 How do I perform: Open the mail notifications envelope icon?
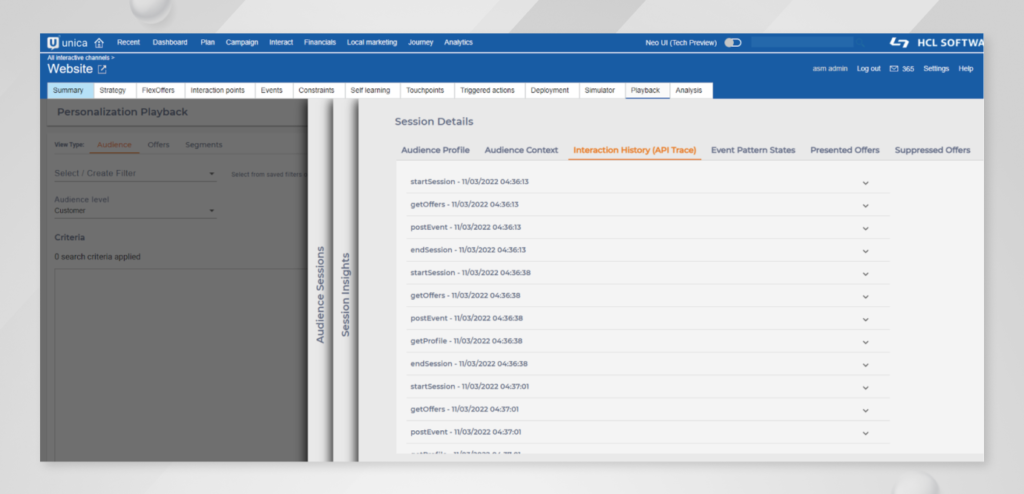tap(893, 69)
